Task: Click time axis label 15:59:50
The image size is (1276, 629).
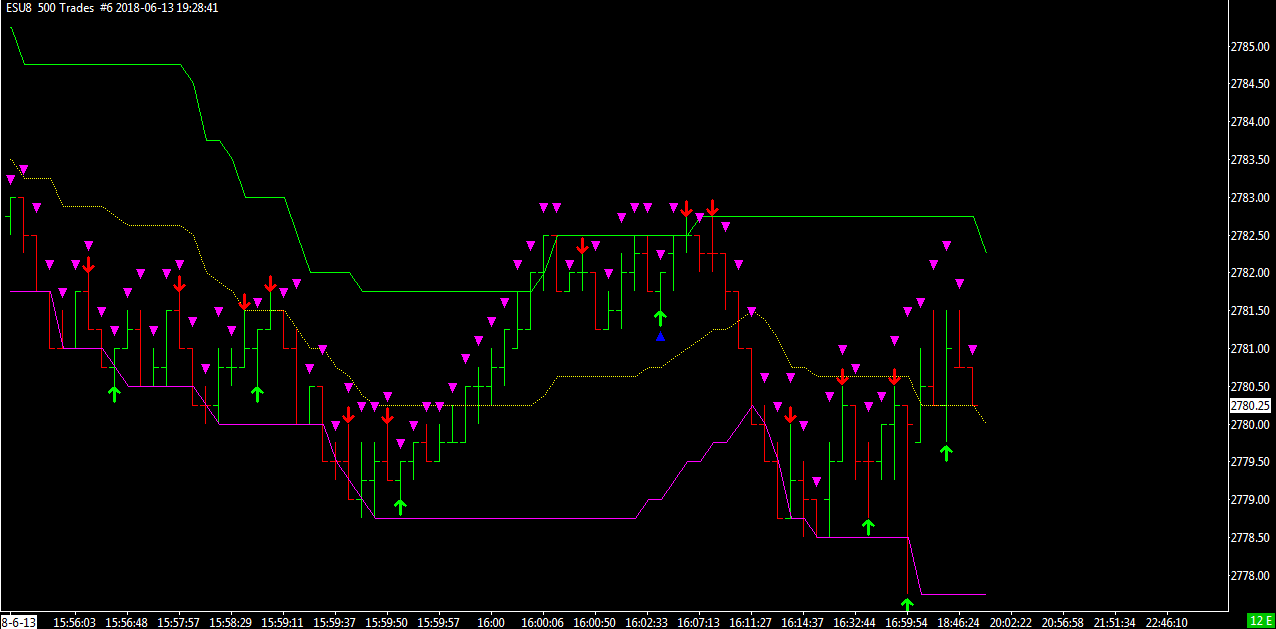Action: [387, 622]
